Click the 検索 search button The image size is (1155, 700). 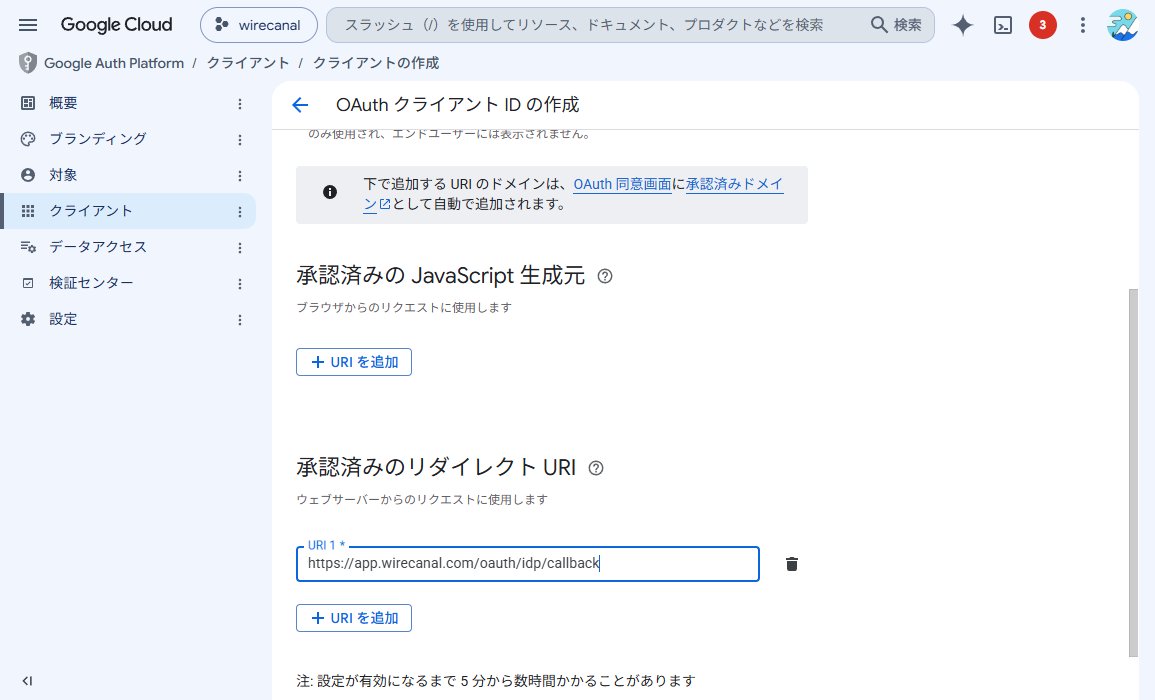pos(896,25)
